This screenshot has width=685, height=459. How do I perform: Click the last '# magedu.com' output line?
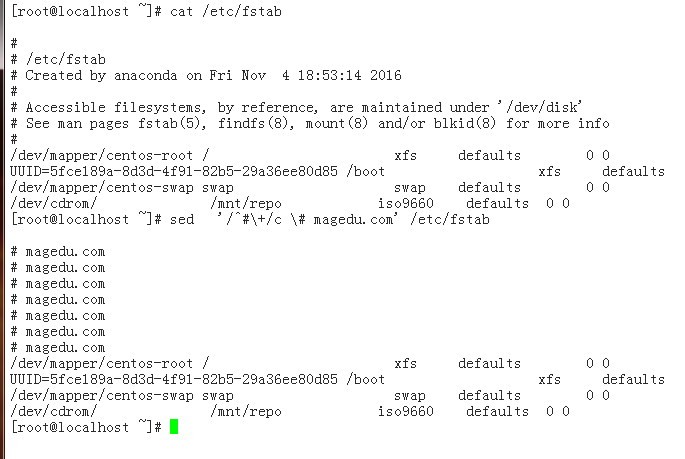(58, 348)
